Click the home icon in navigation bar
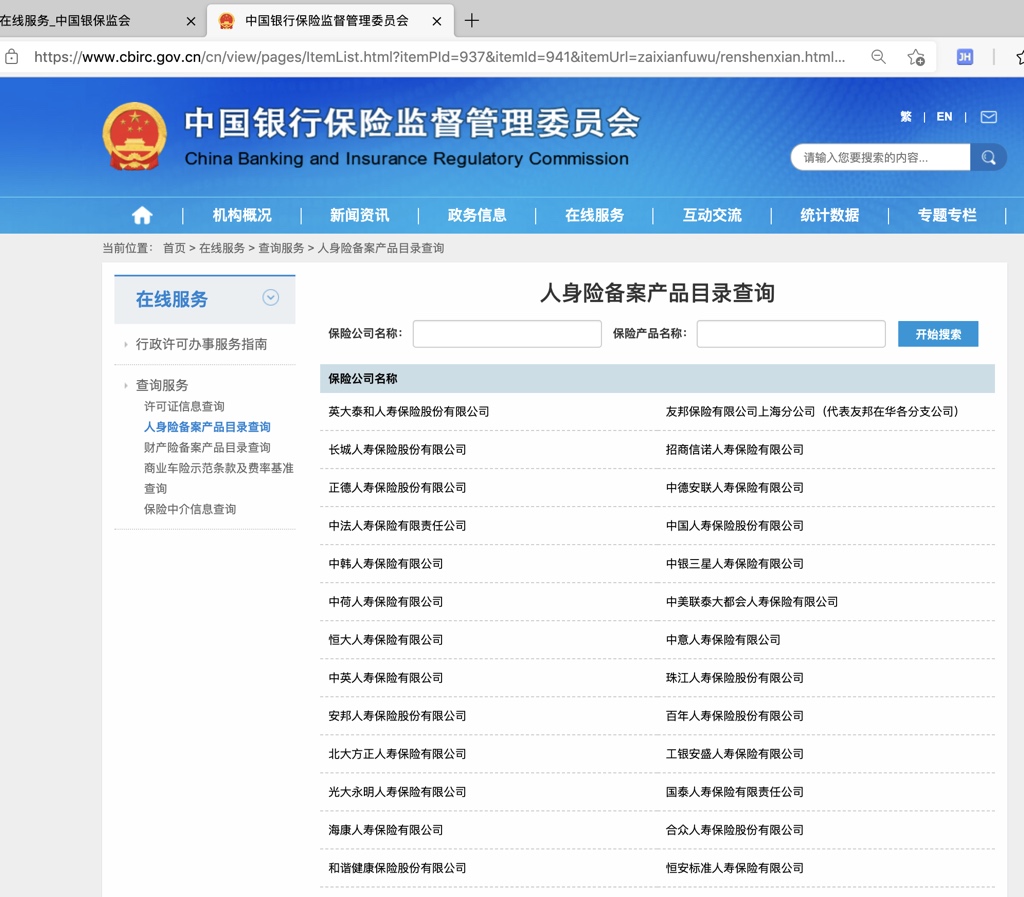The height and width of the screenshot is (897, 1024). 142,215
